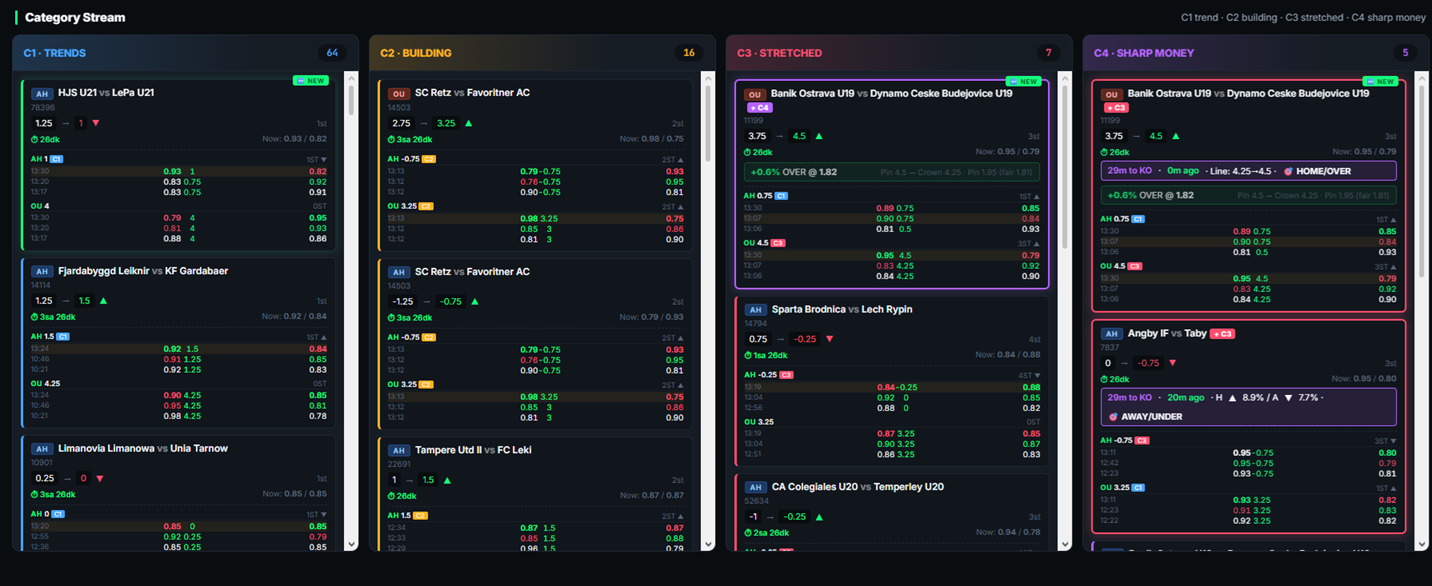Click the 5 count badge in C4 Sharp Money

click(x=1405, y=53)
